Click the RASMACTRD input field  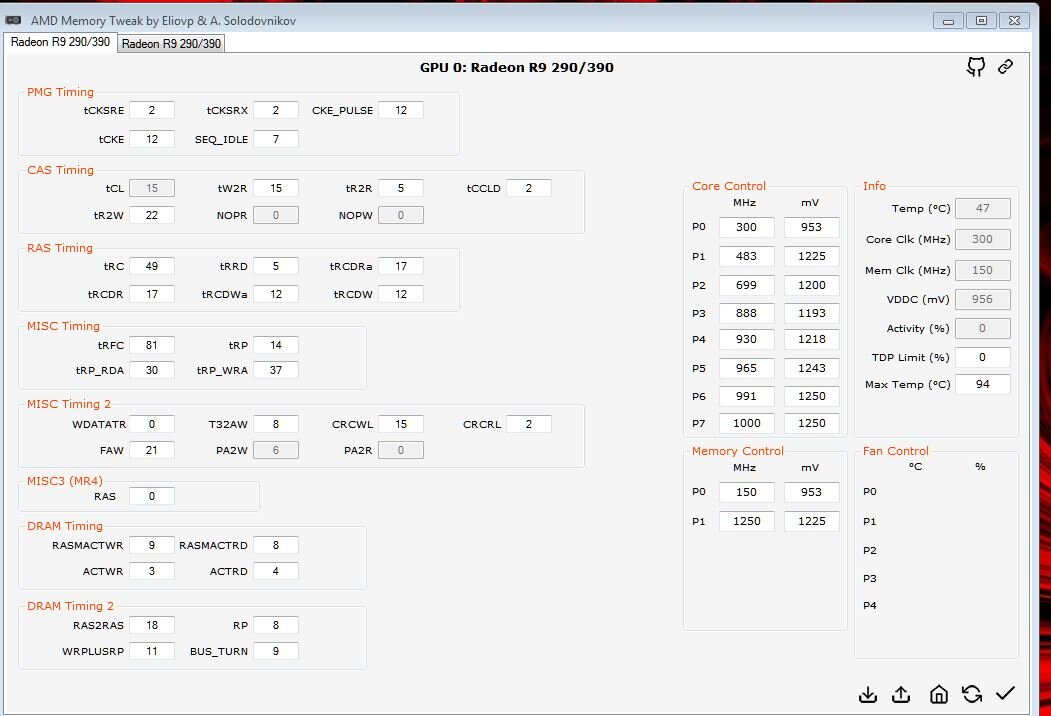click(x=275, y=545)
